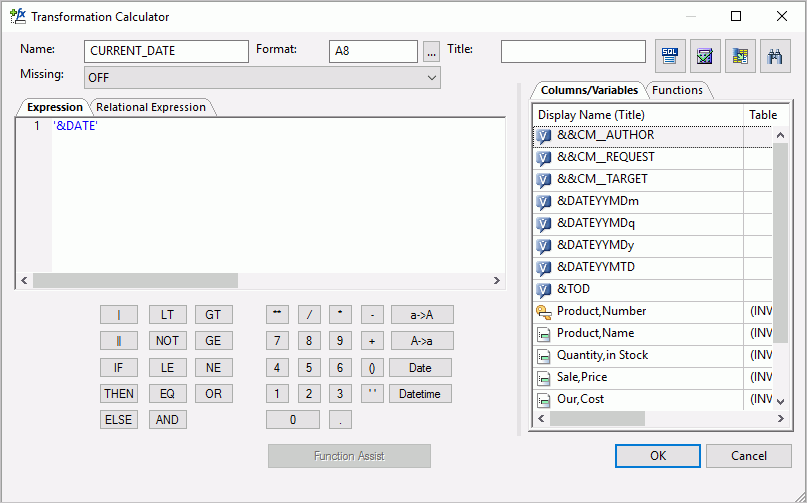Click the division / keypad button
The image size is (807, 503).
click(309, 315)
